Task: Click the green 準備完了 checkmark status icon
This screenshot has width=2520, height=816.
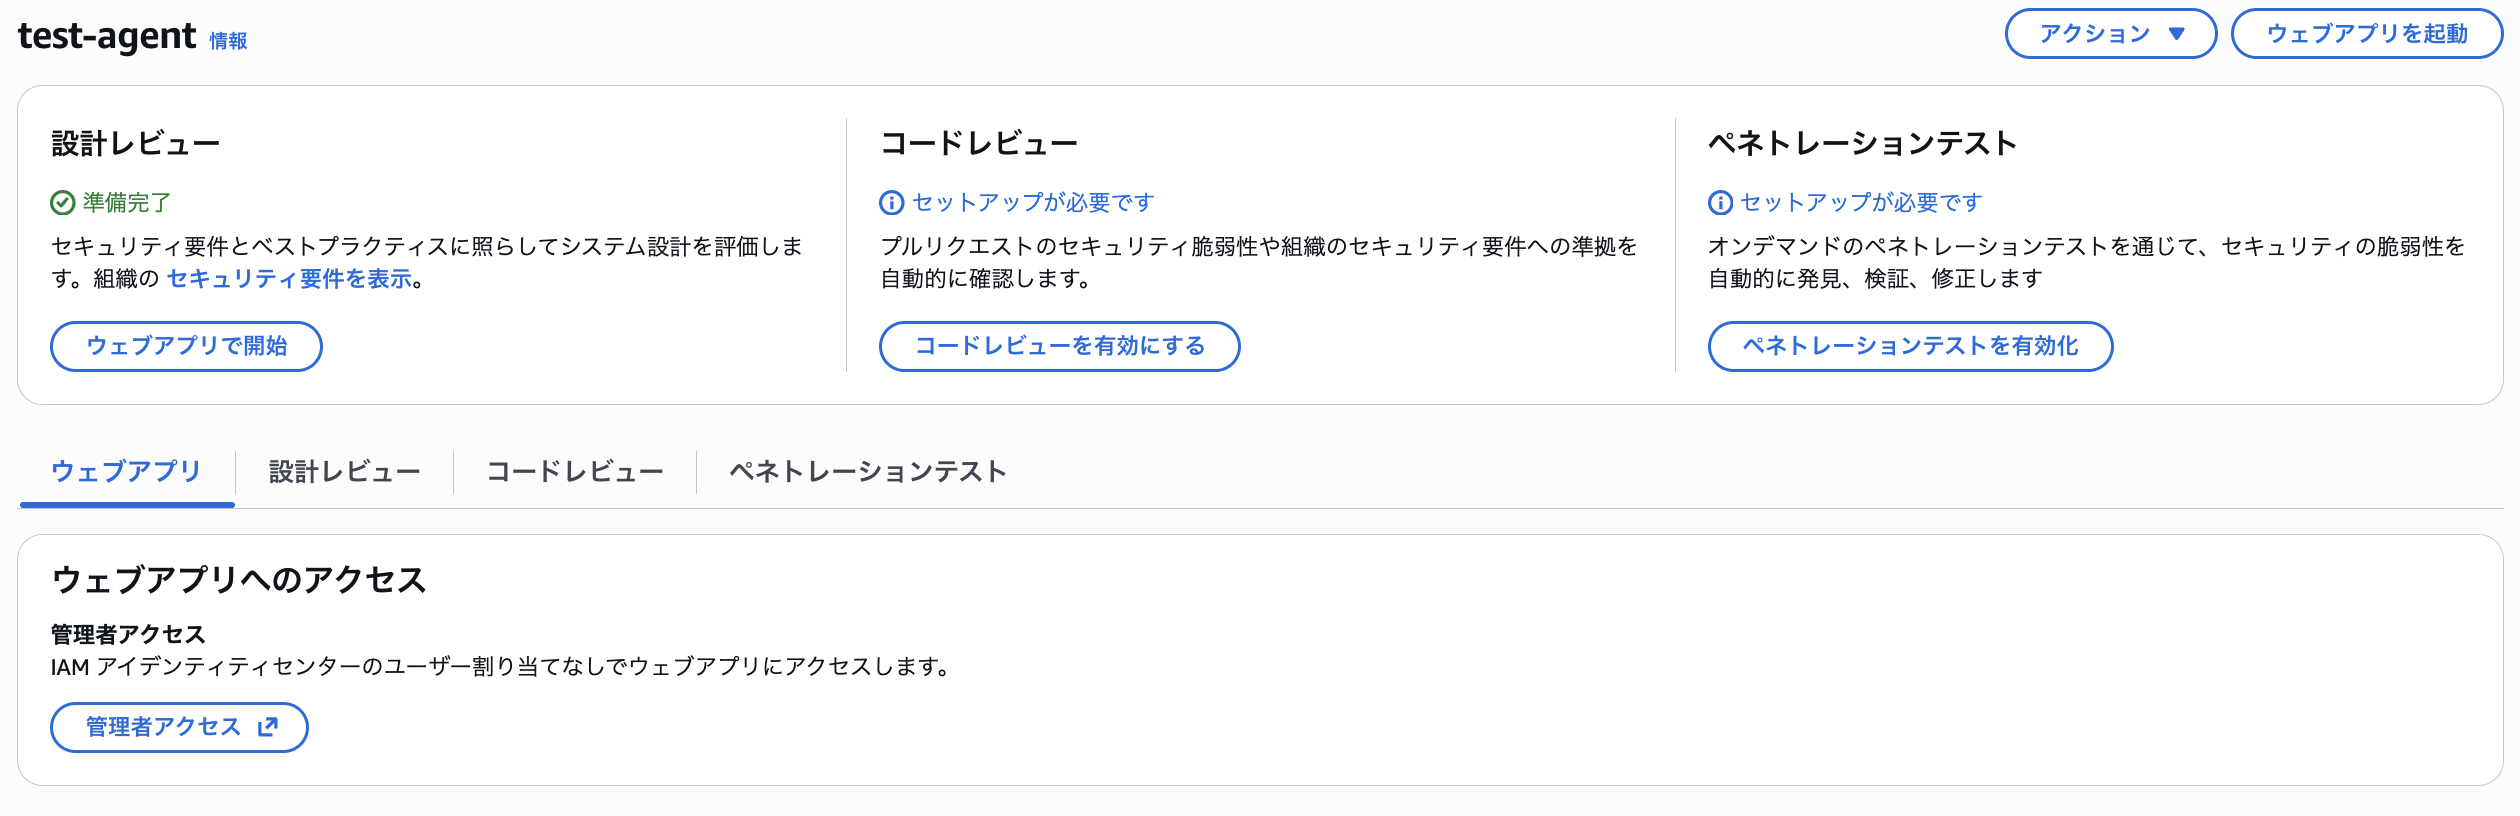Action: click(63, 203)
